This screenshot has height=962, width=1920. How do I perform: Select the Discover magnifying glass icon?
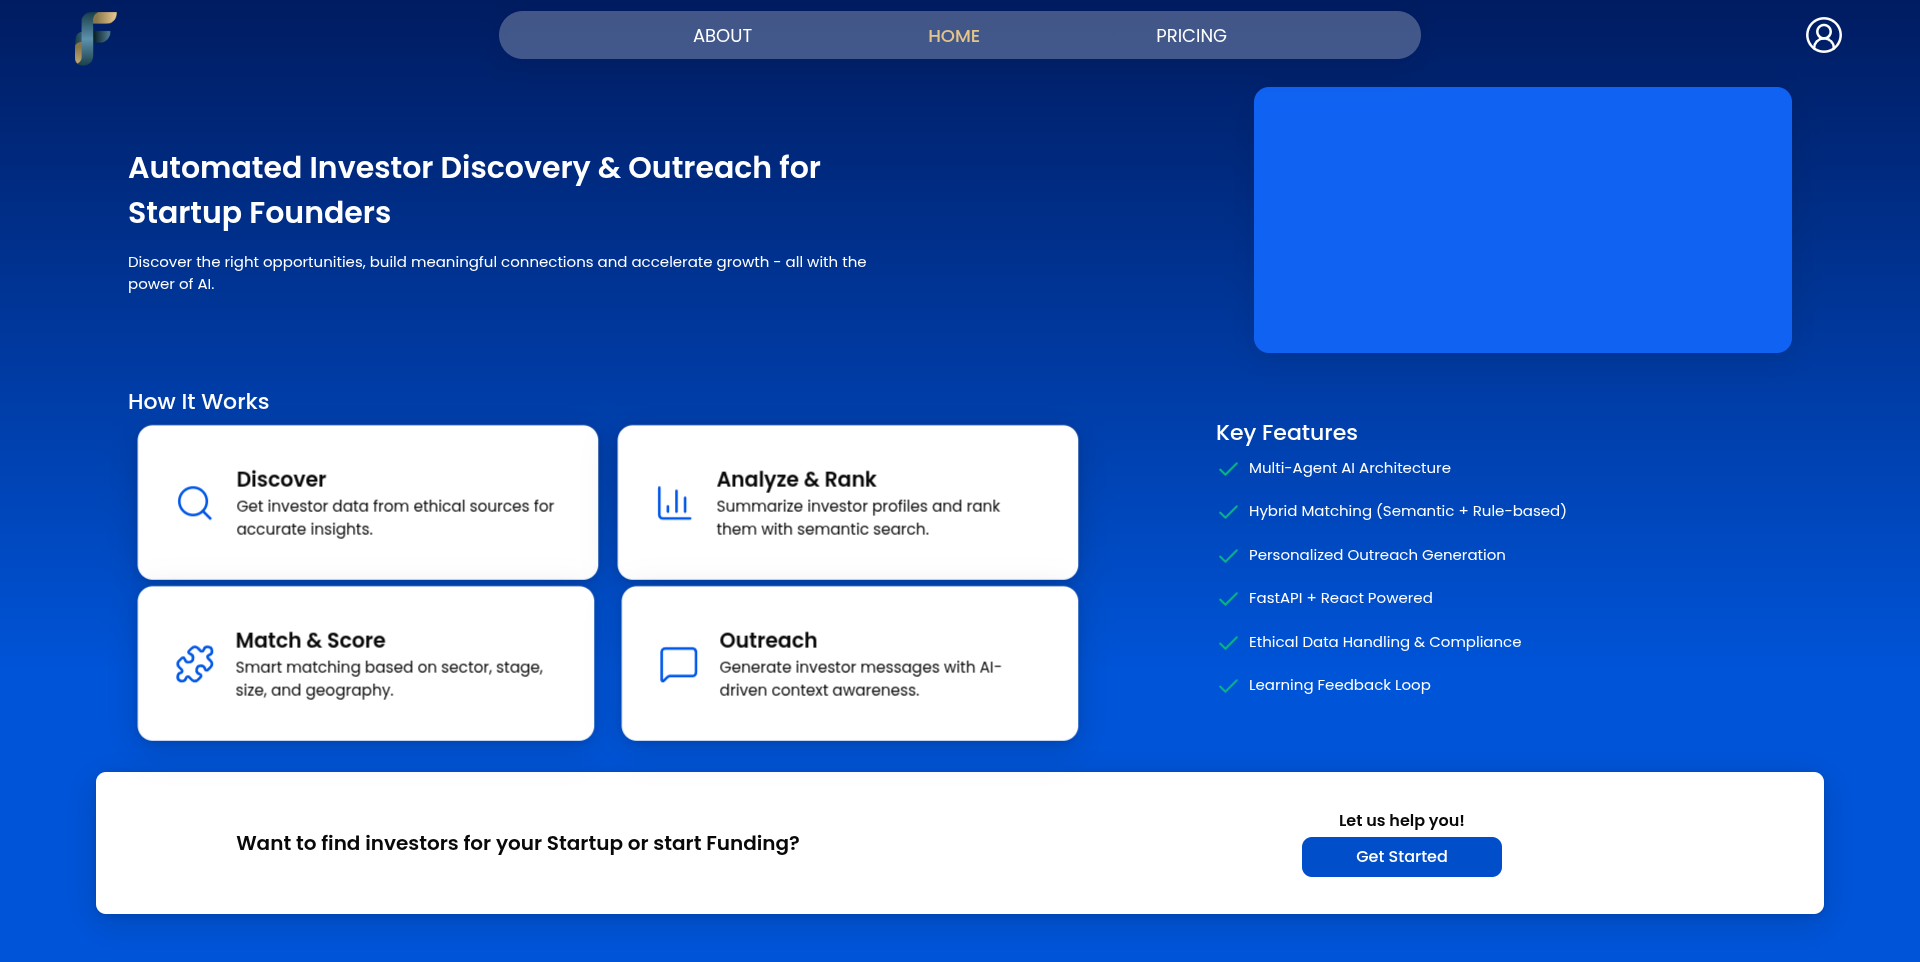coord(194,502)
